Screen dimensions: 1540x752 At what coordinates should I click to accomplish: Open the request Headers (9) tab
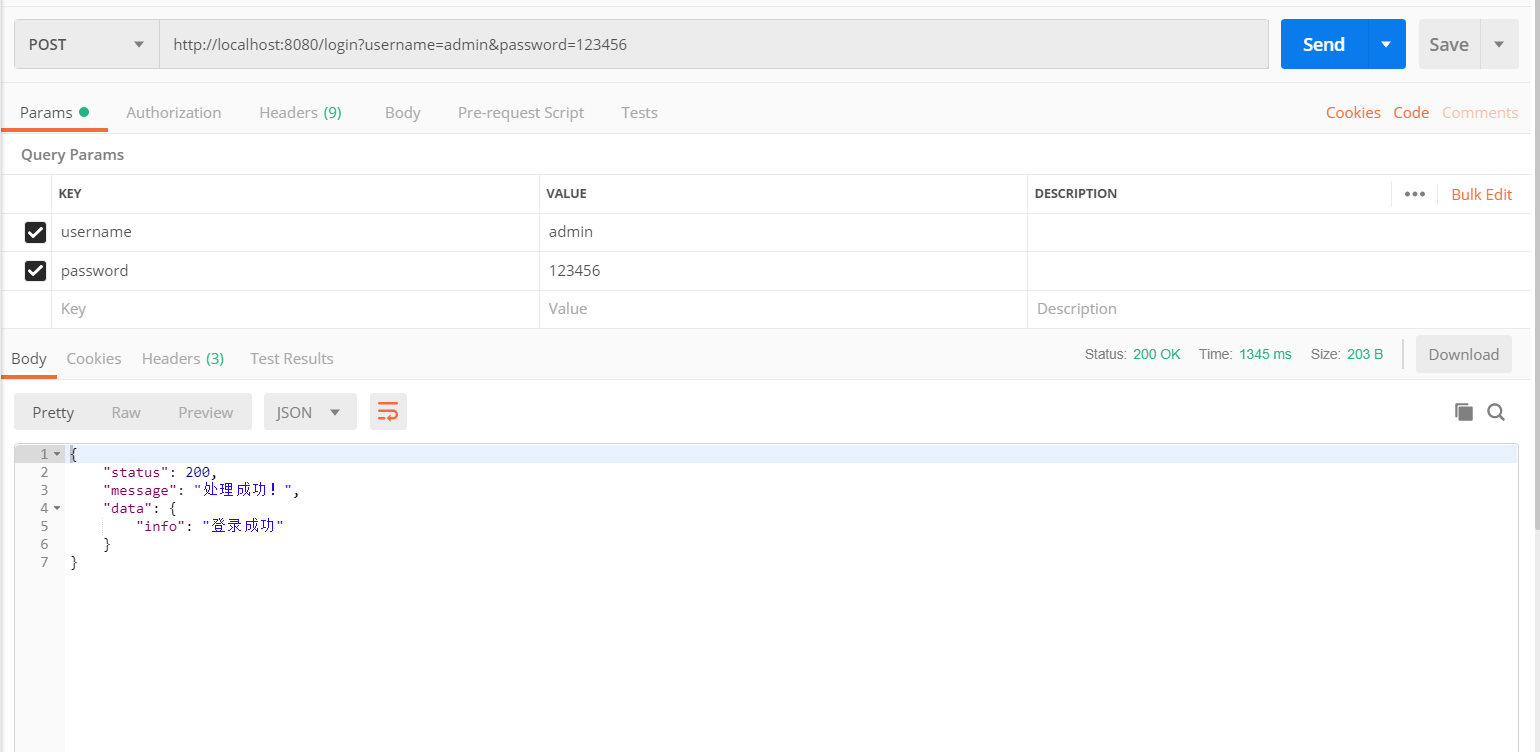[300, 112]
